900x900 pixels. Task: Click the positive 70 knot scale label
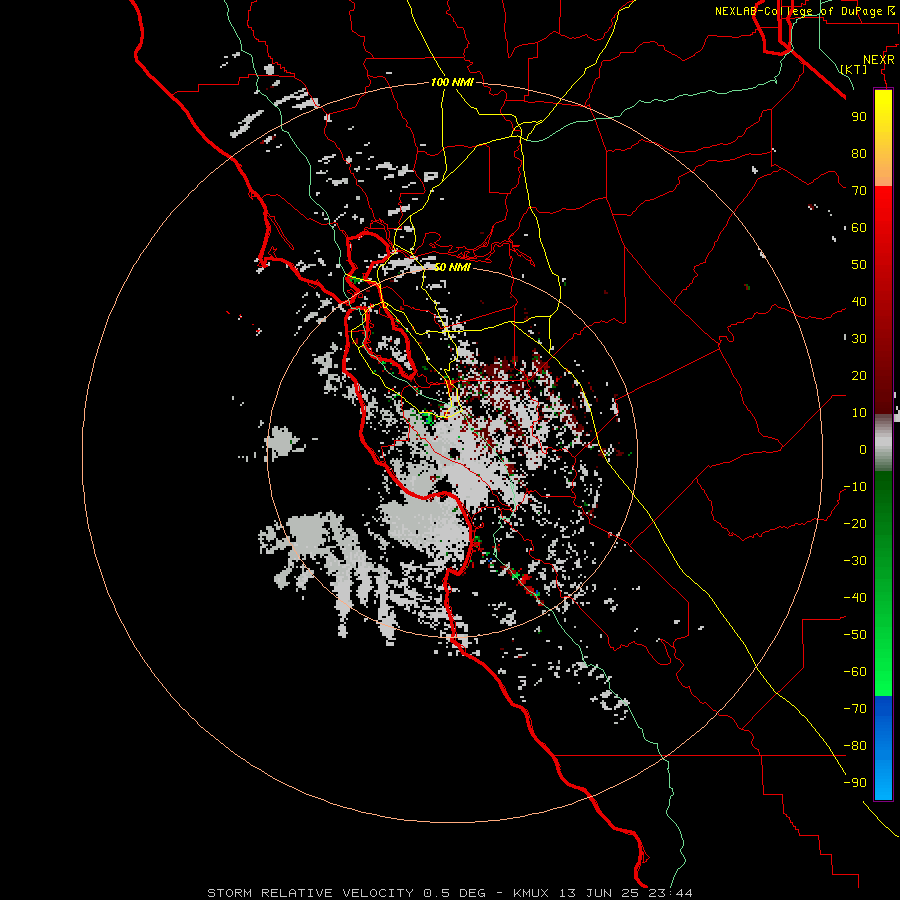point(859,191)
